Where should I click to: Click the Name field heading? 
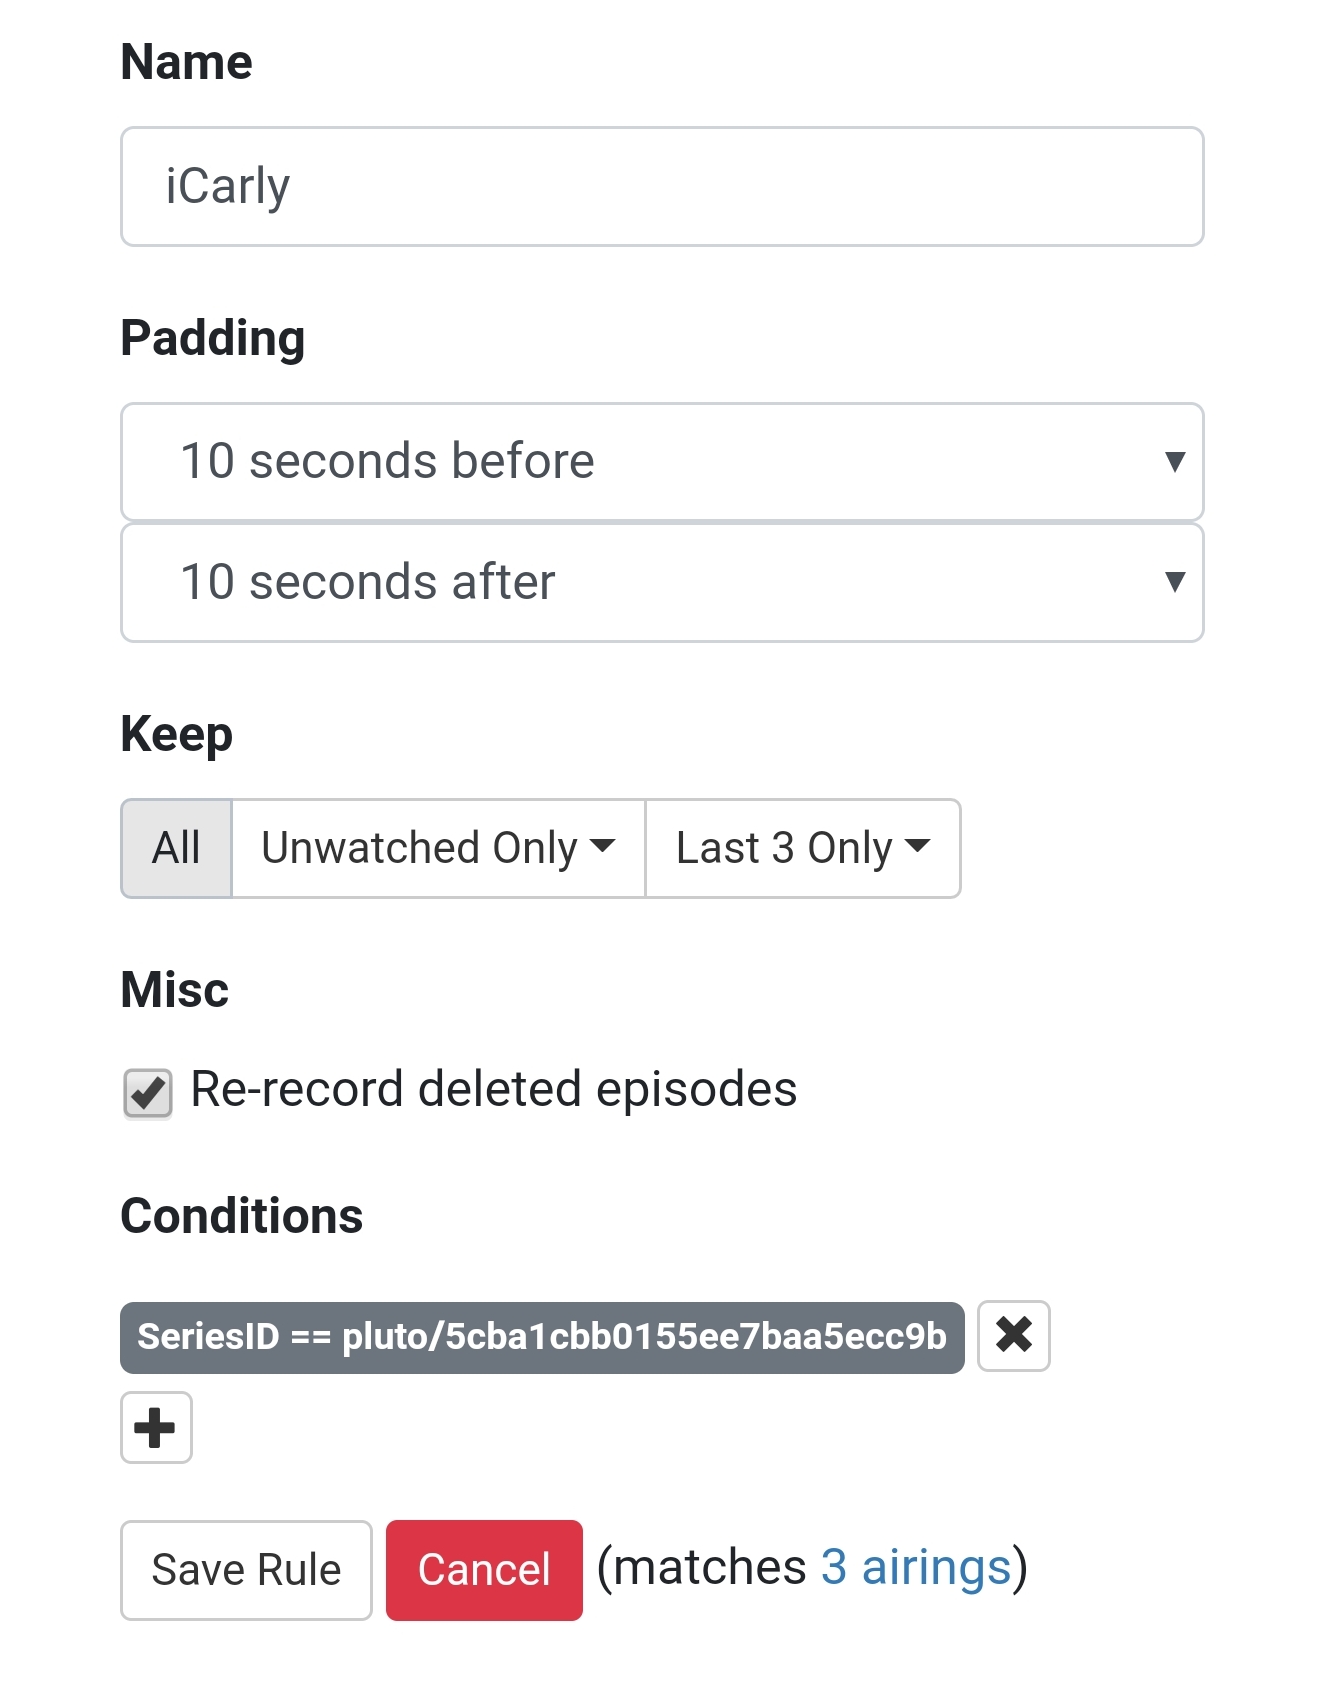coord(186,62)
